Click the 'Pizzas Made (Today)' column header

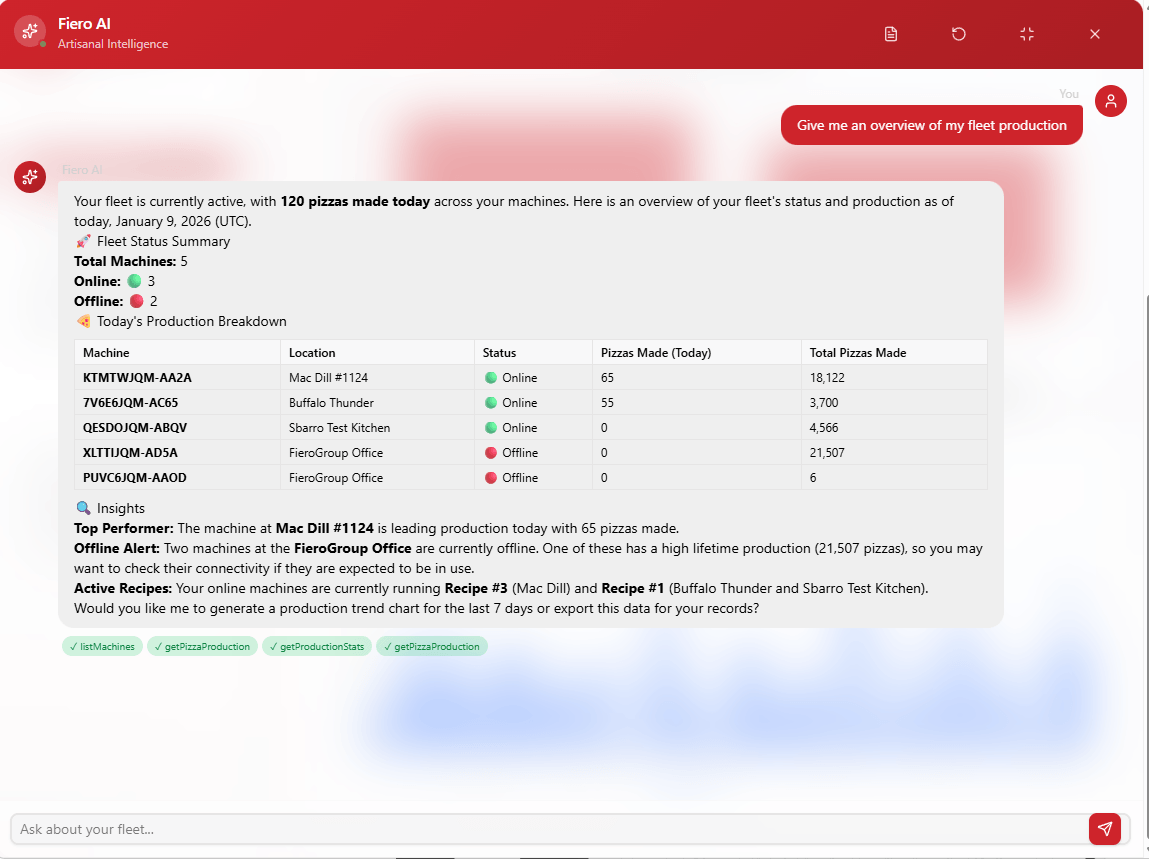[x=655, y=353]
